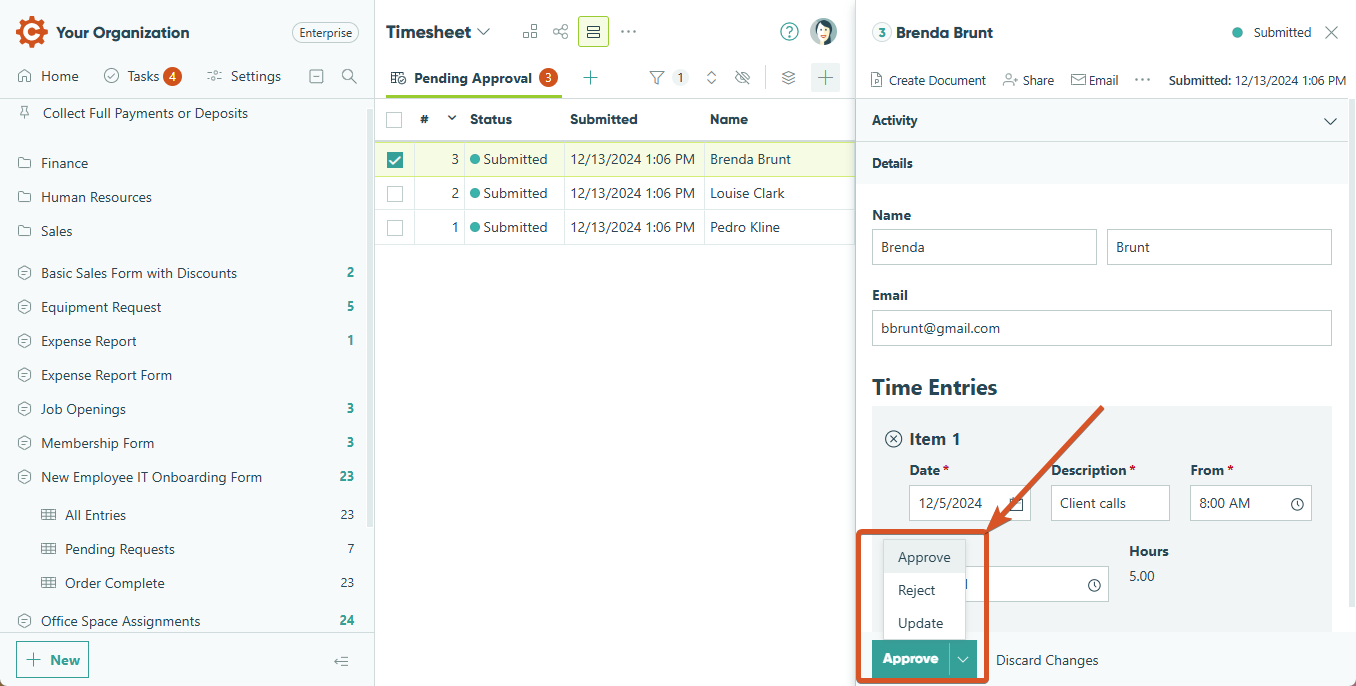Open Louise Clark entry row

[615, 193]
